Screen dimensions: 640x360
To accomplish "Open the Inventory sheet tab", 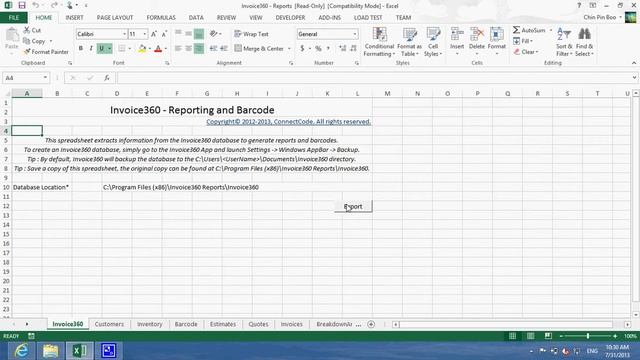I will pos(149,324).
